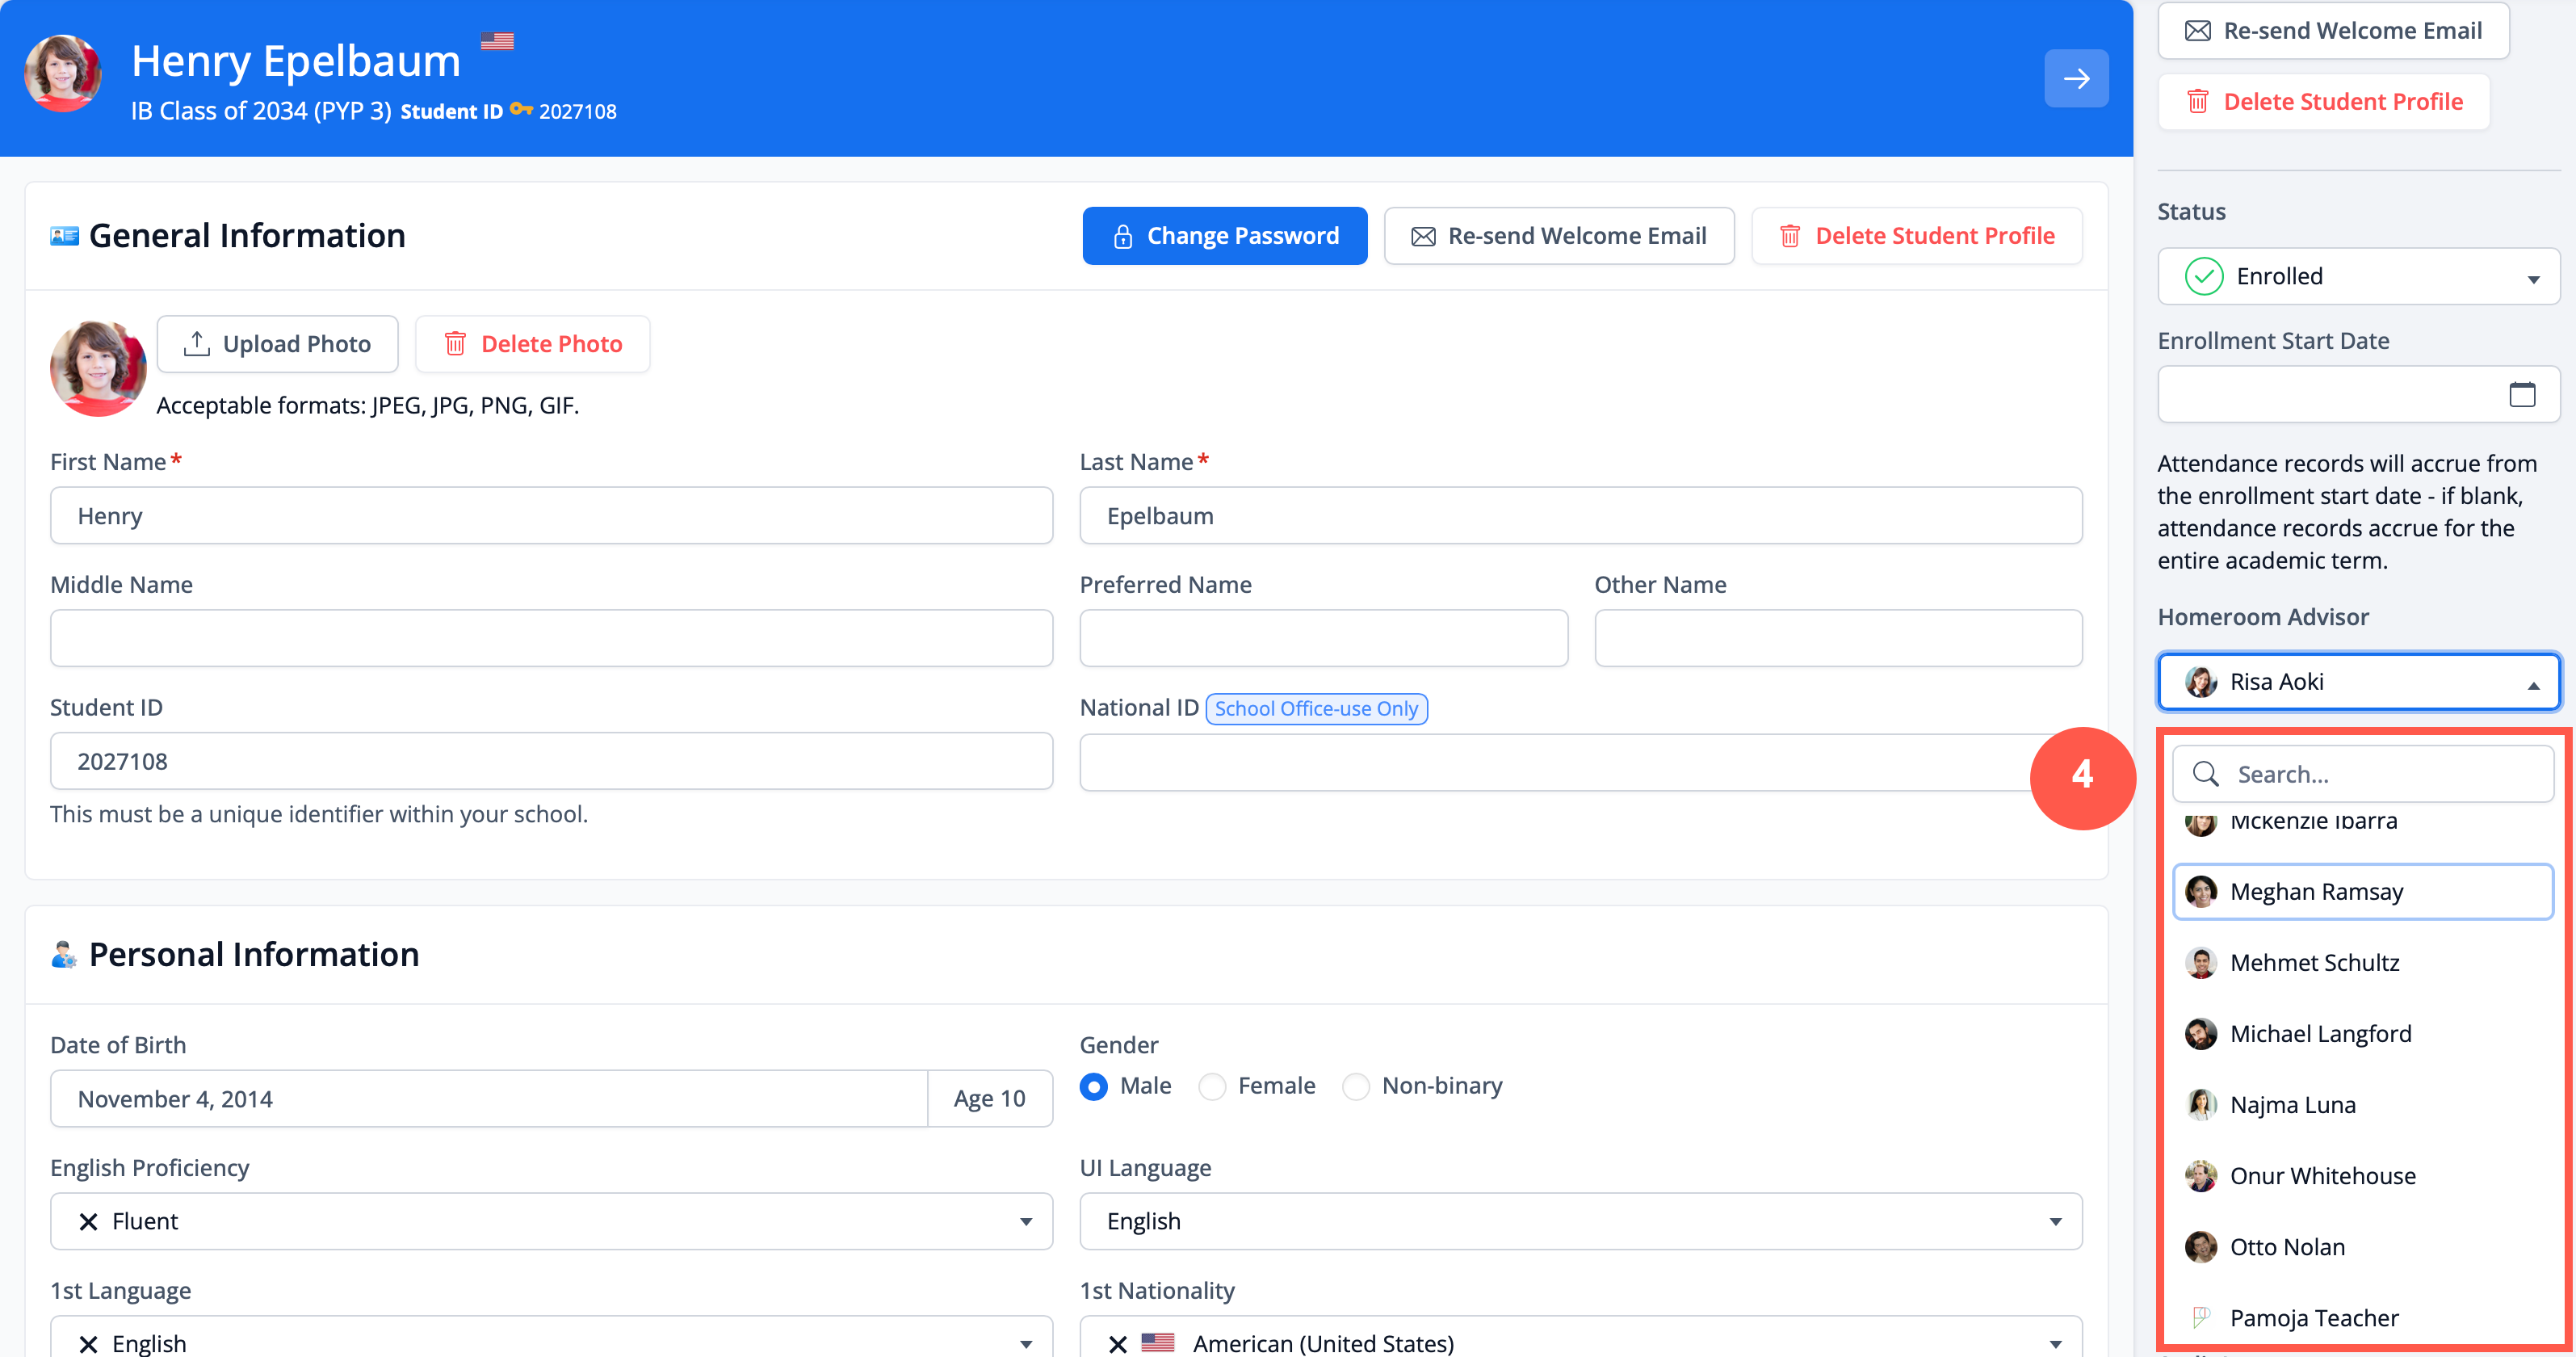Click the key icon beside Student ID

click(x=521, y=110)
